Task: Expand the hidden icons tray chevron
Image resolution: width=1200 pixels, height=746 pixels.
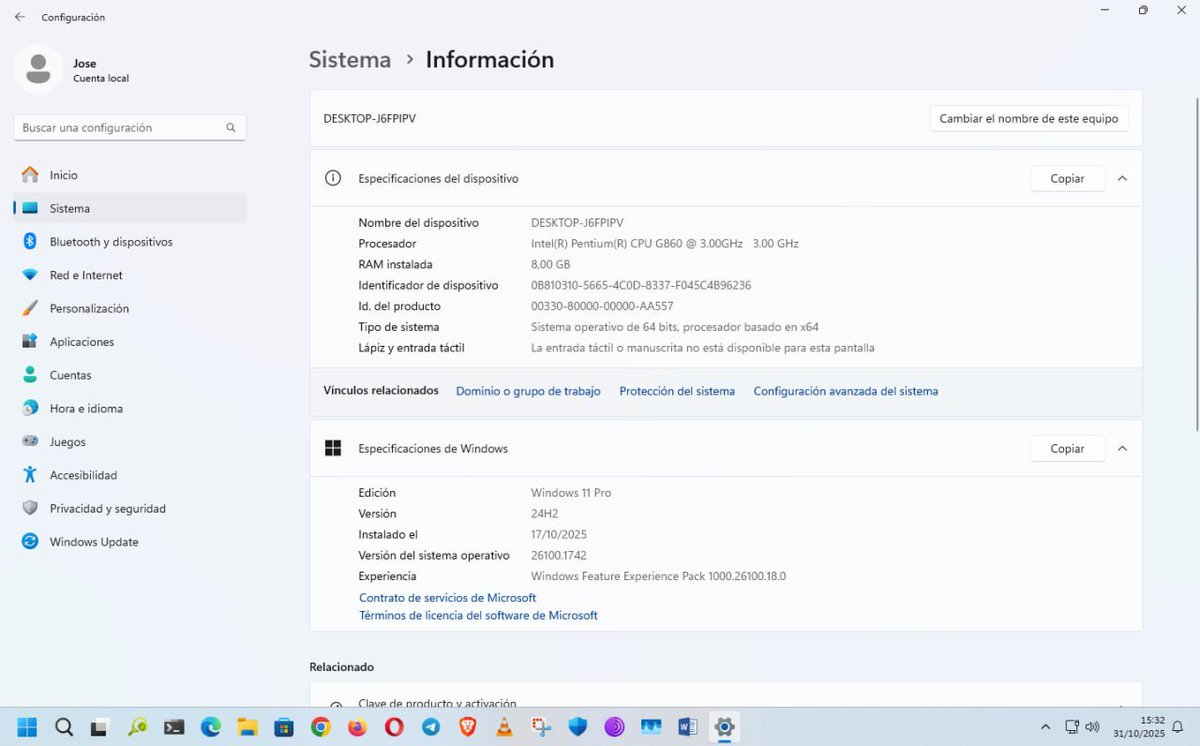Action: pos(1045,727)
